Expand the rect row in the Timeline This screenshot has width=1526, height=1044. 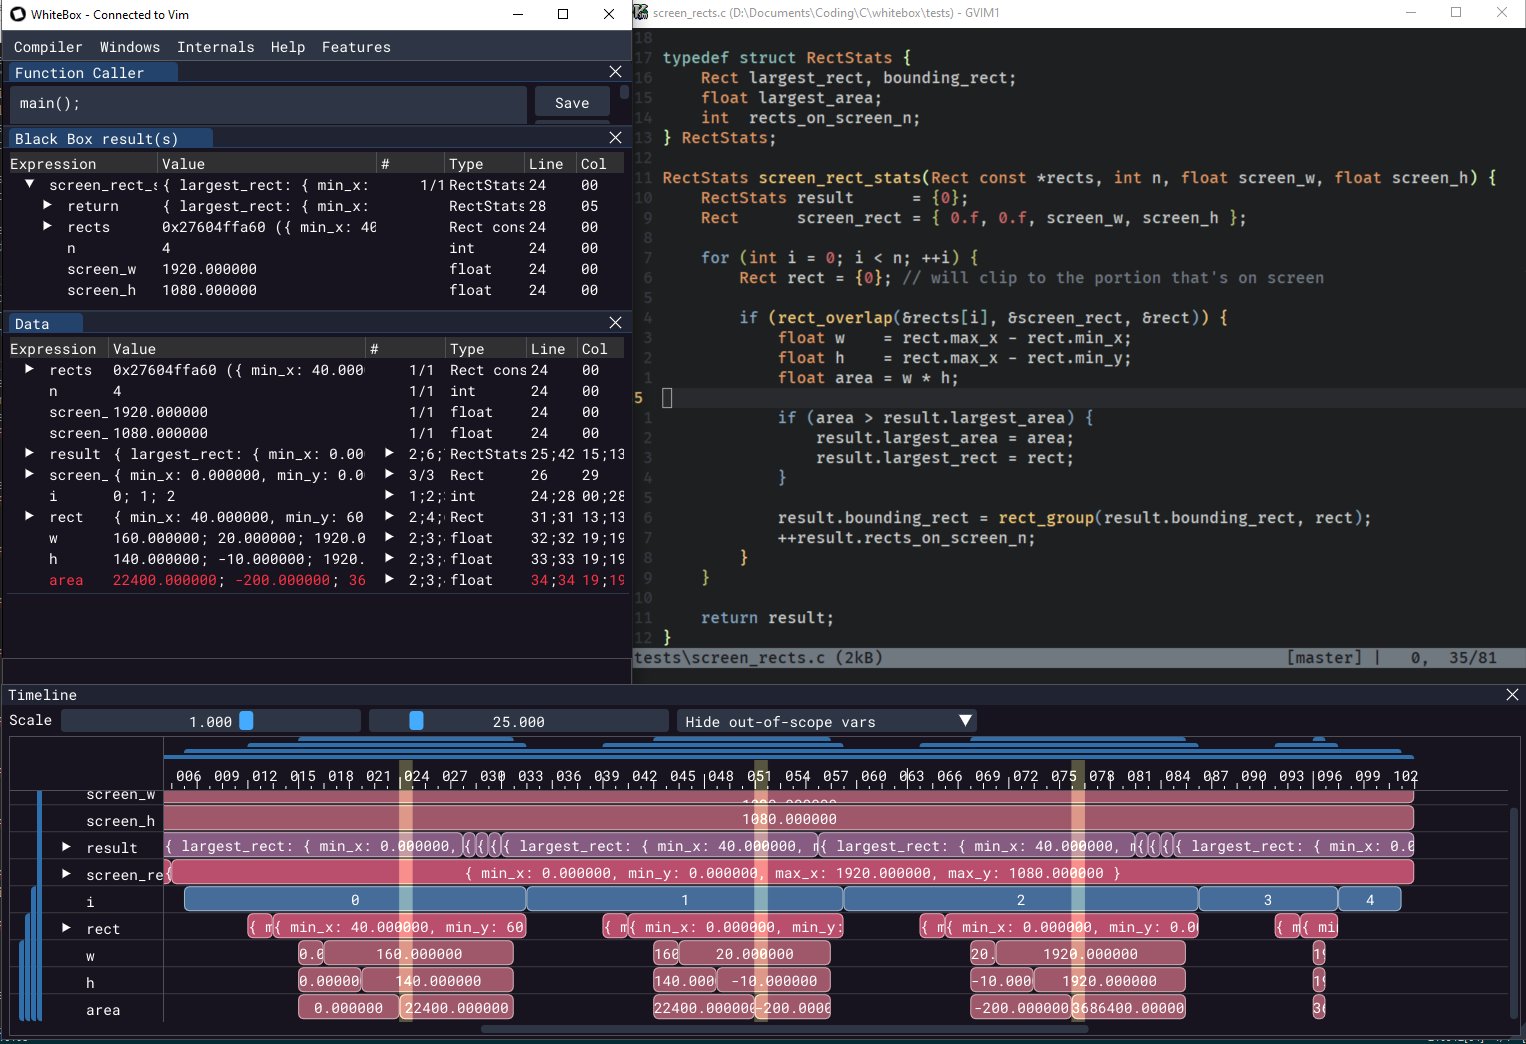click(x=66, y=928)
